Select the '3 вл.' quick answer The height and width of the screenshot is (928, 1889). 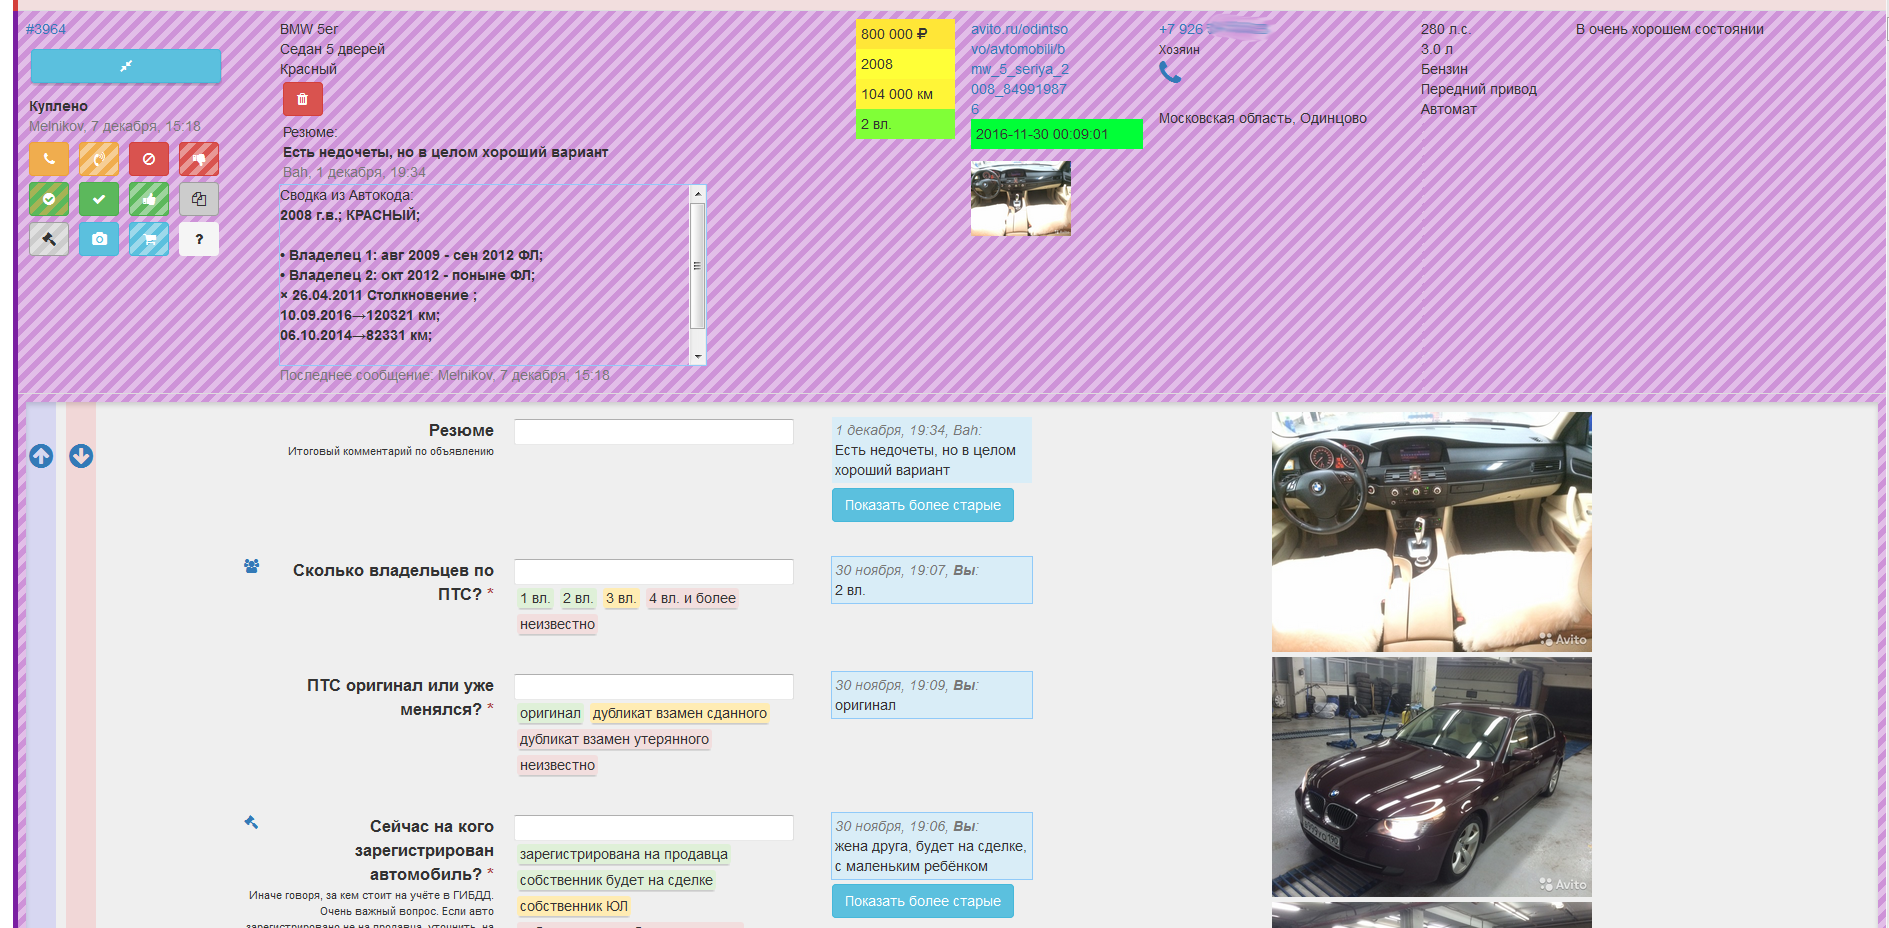(x=621, y=598)
